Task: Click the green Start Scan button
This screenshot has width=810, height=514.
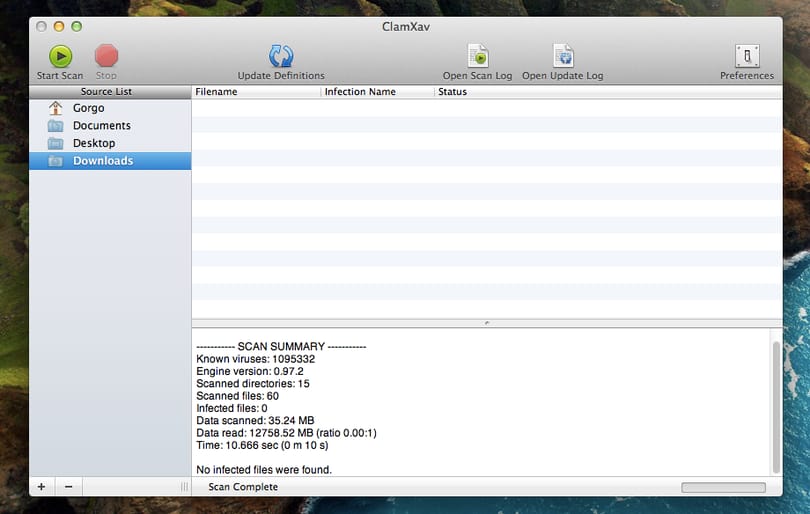Action: [60, 56]
